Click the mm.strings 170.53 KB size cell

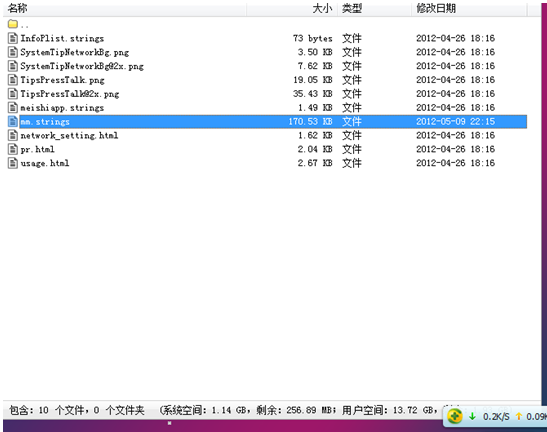[x=310, y=121]
